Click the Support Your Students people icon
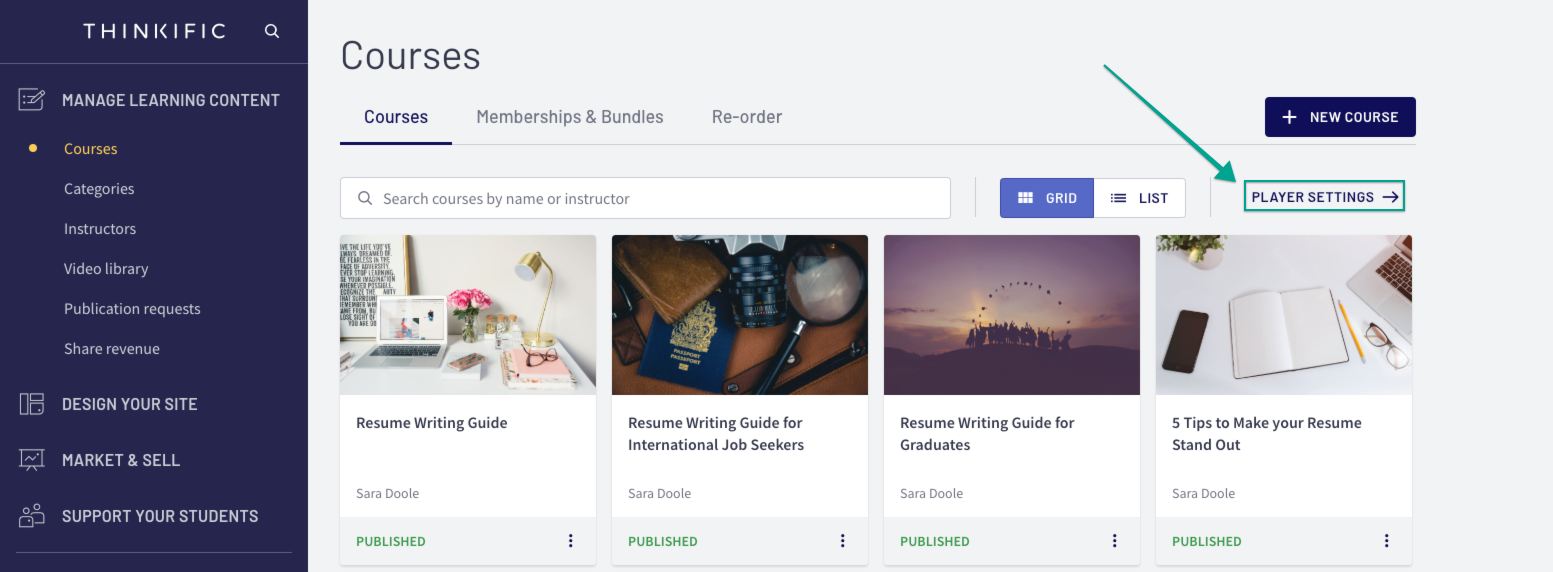Screen dimensions: 1553x572 32,516
